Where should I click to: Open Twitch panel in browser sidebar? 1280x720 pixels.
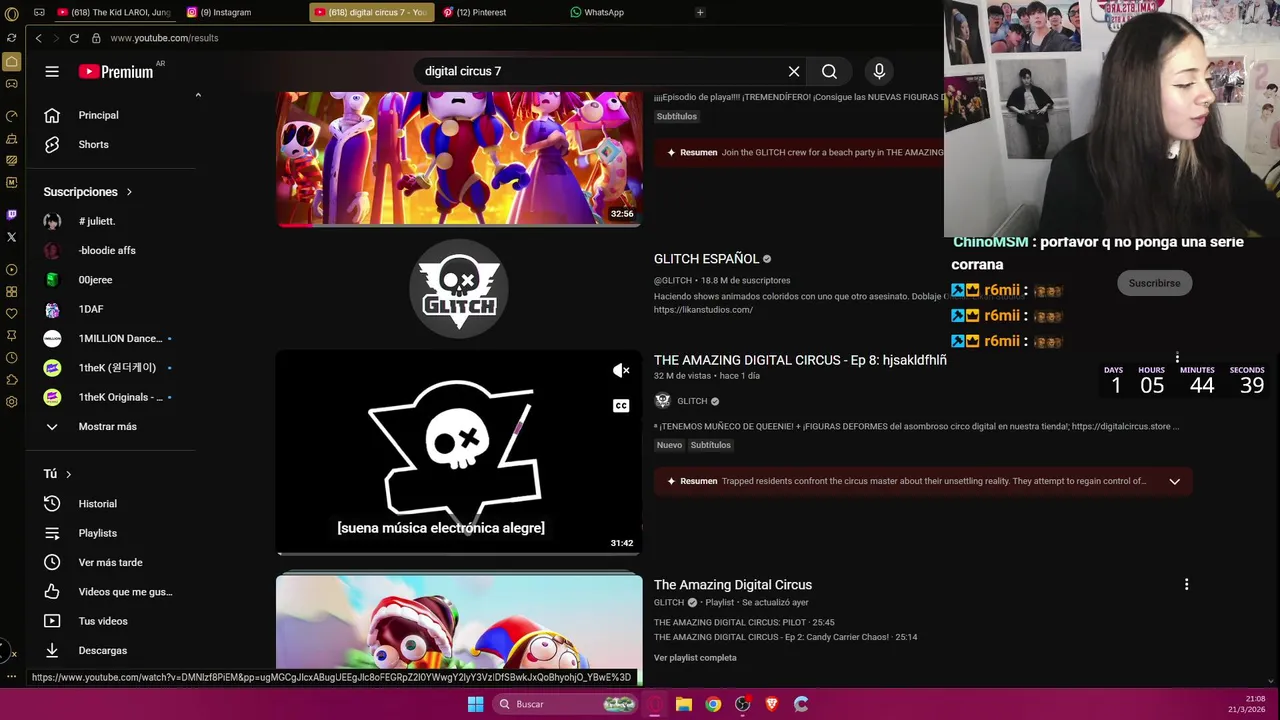coord(11,214)
